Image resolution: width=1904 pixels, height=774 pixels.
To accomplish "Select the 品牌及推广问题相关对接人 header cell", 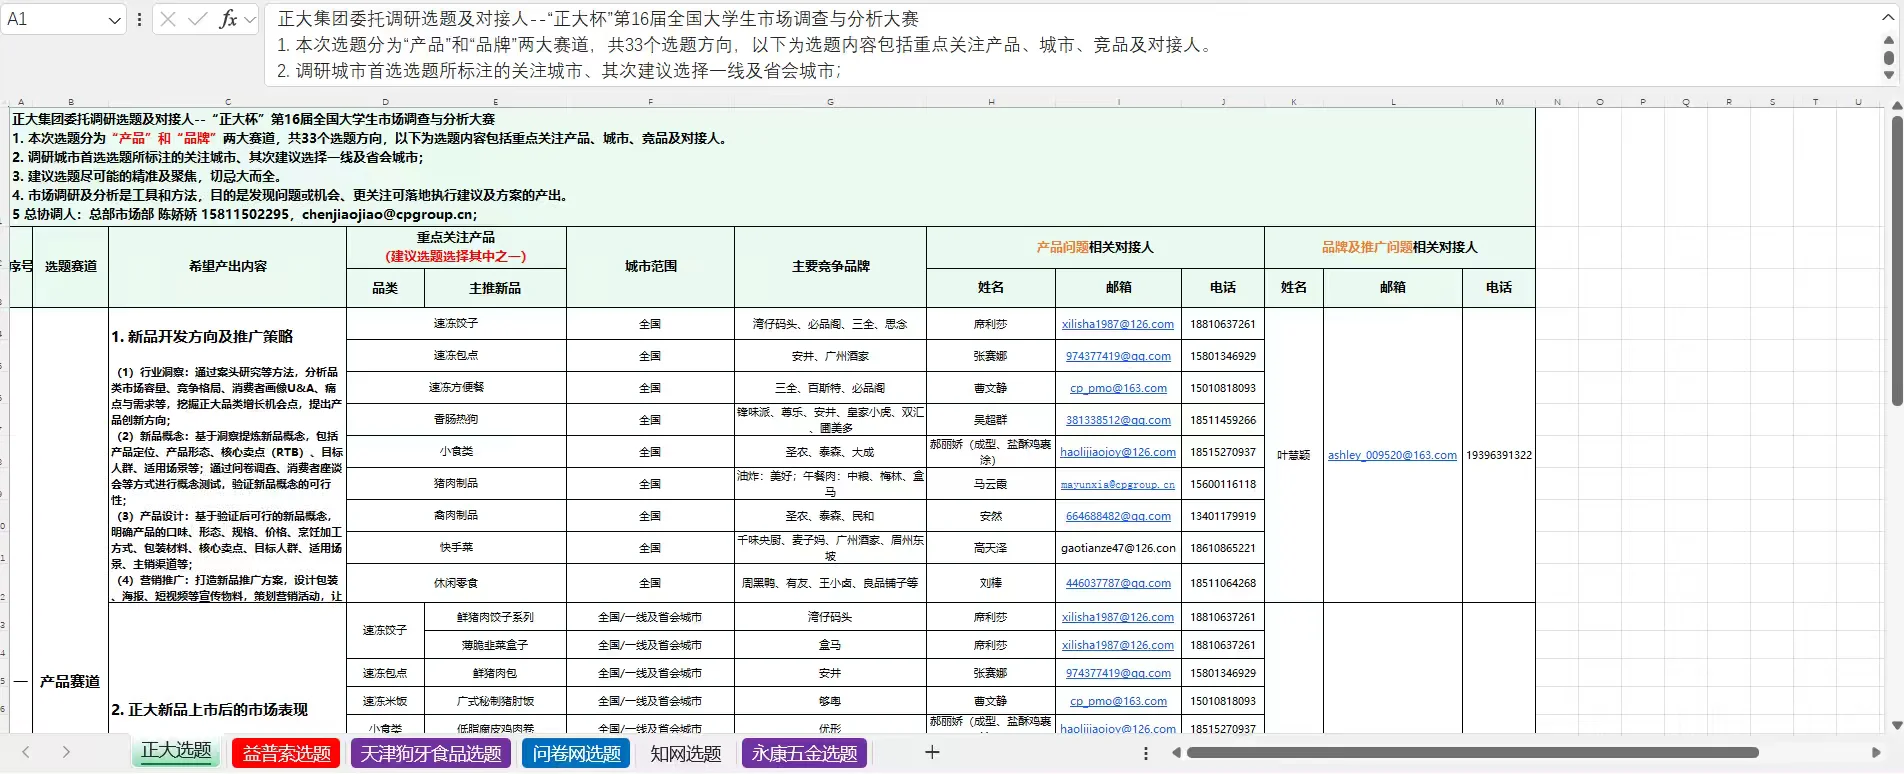I will (x=1400, y=247).
